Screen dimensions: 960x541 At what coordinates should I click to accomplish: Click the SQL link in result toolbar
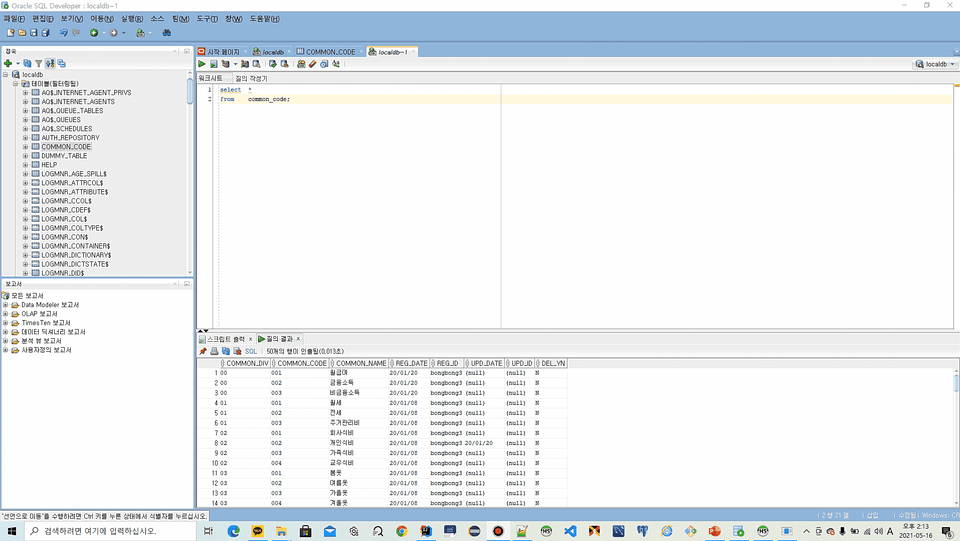tap(251, 351)
